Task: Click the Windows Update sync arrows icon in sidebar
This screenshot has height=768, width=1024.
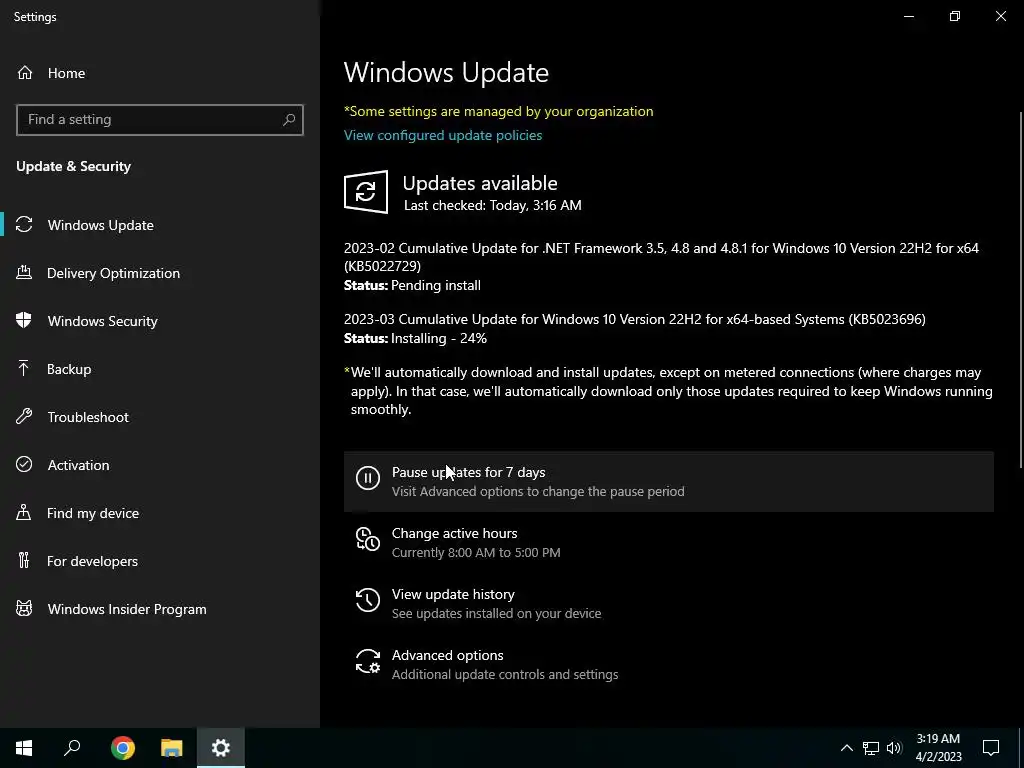Action: click(x=24, y=225)
